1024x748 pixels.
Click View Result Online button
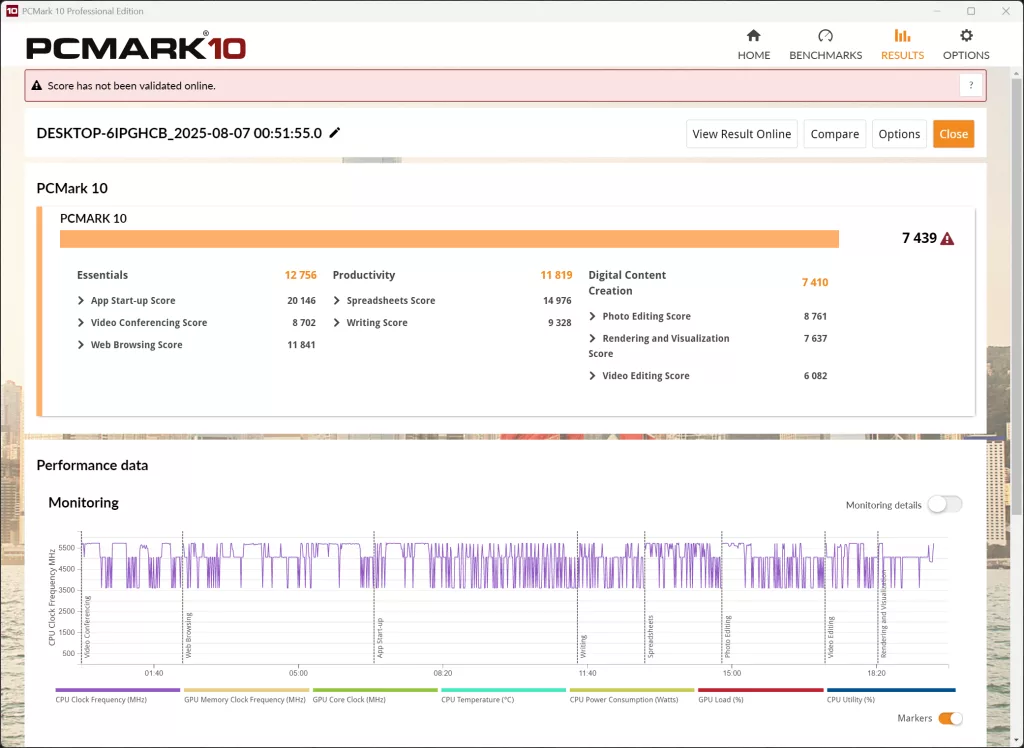741,134
